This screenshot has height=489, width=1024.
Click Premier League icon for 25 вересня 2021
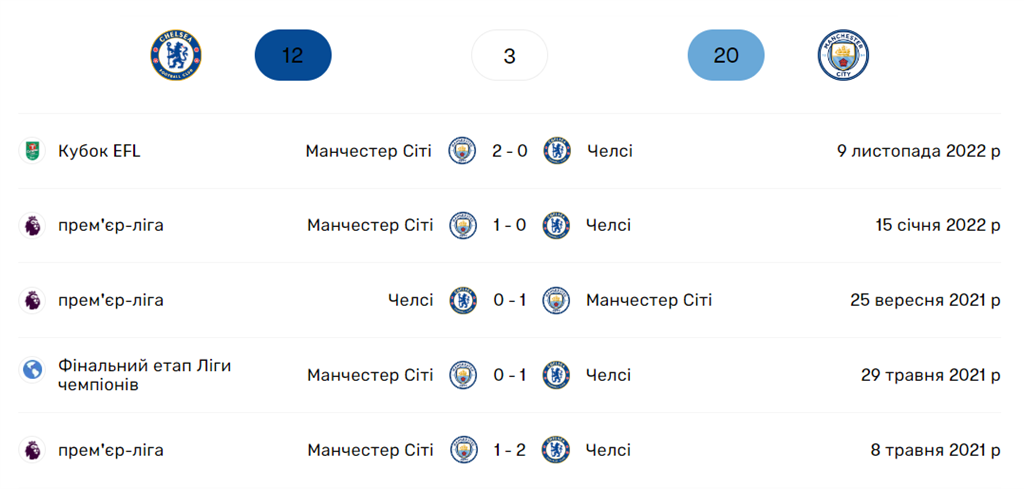pyautogui.click(x=33, y=300)
